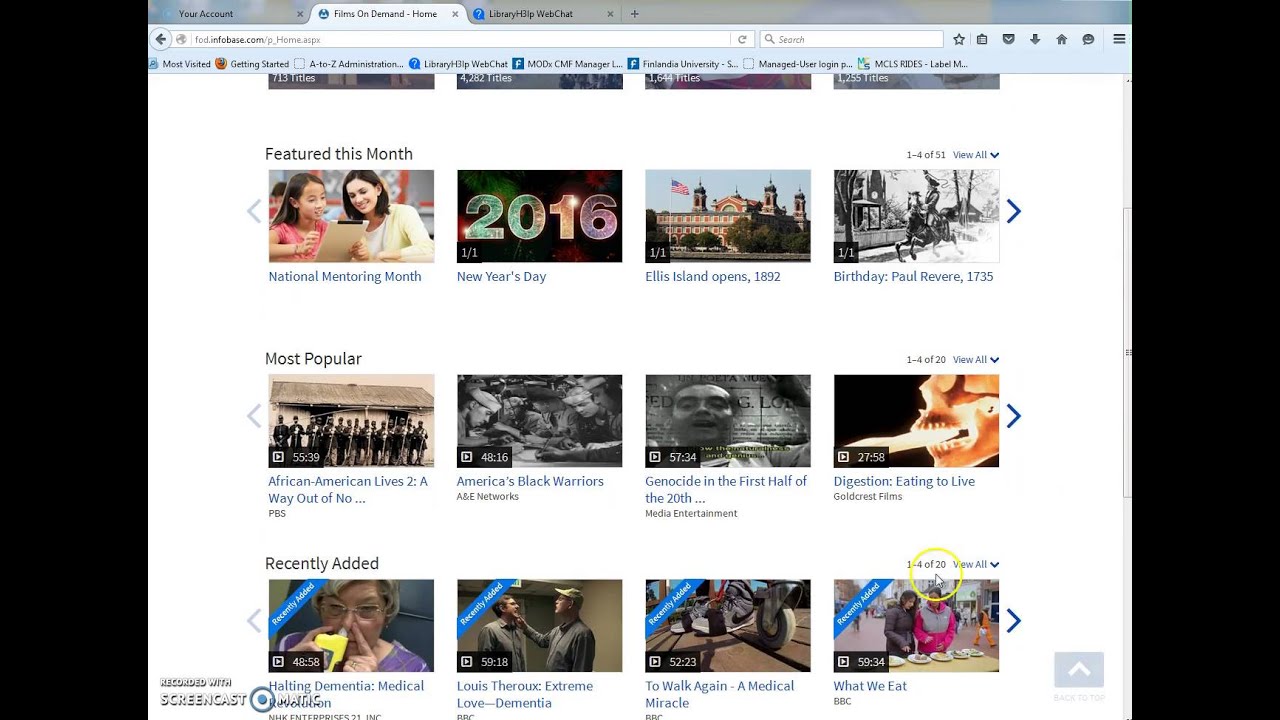Open the A-to-Z Administration bookmark
1280x720 pixels.
(349, 64)
